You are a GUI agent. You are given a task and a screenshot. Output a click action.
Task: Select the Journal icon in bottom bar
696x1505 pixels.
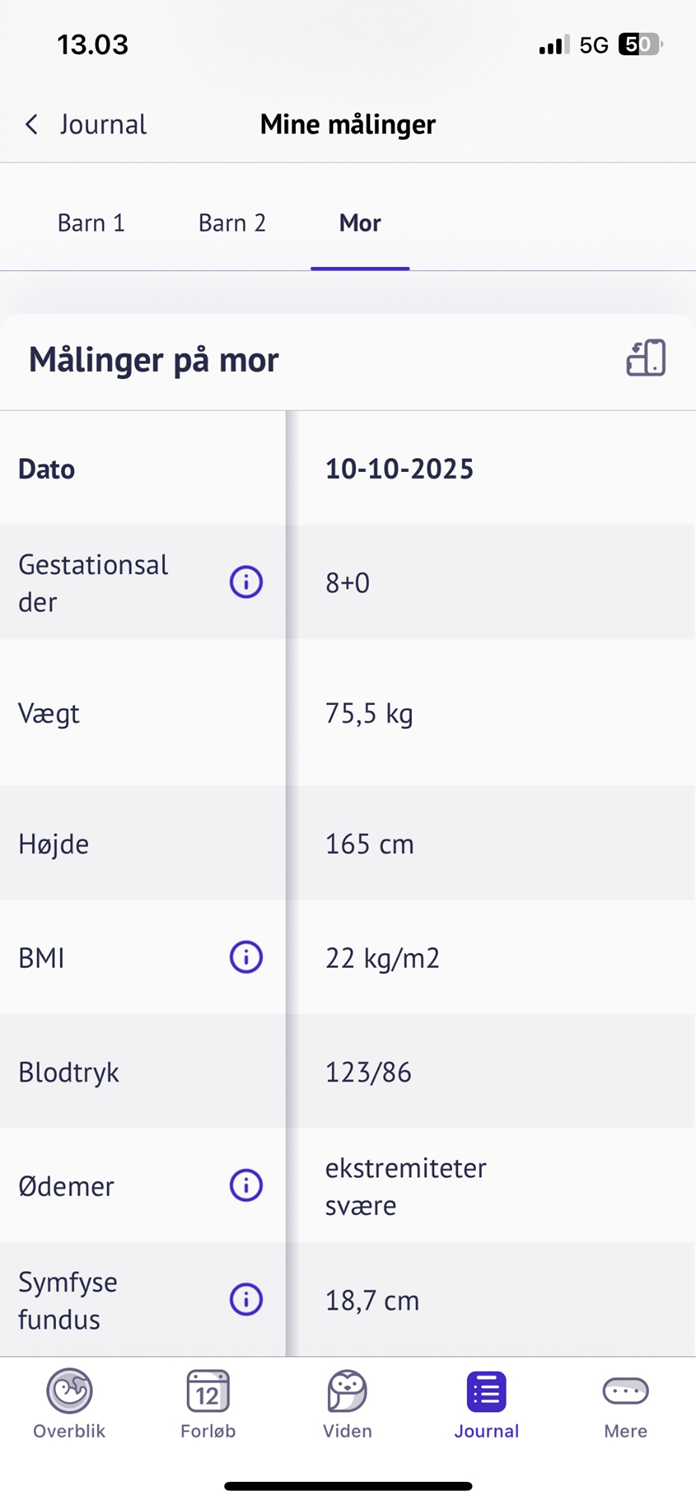coord(486,1391)
